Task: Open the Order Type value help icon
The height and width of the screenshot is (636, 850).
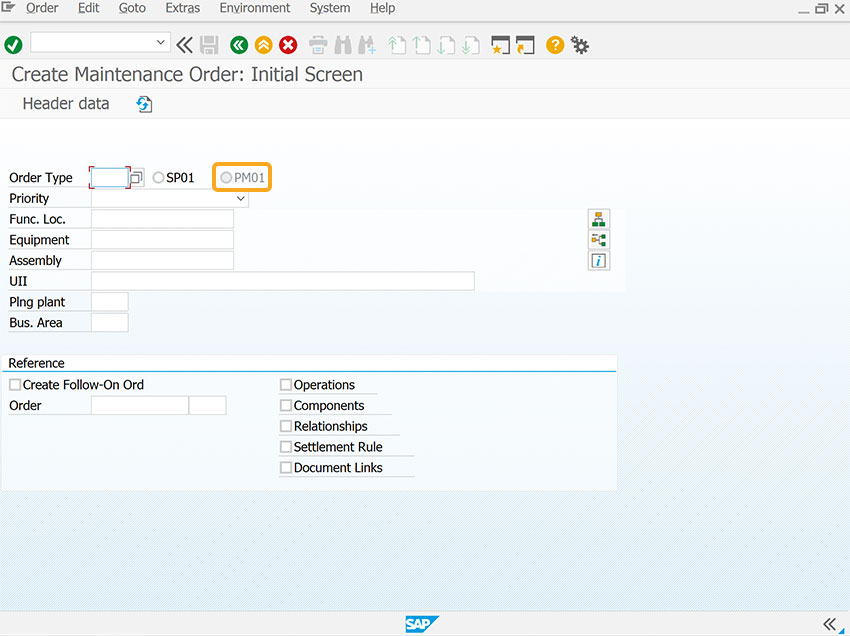Action: (137, 177)
